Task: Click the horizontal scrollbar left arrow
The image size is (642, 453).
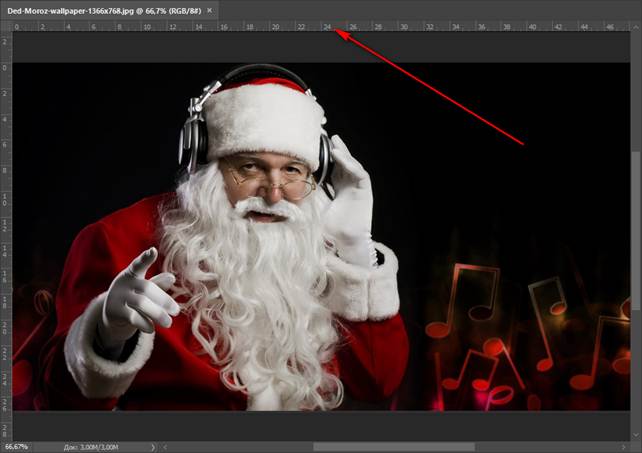Action: click(x=165, y=447)
